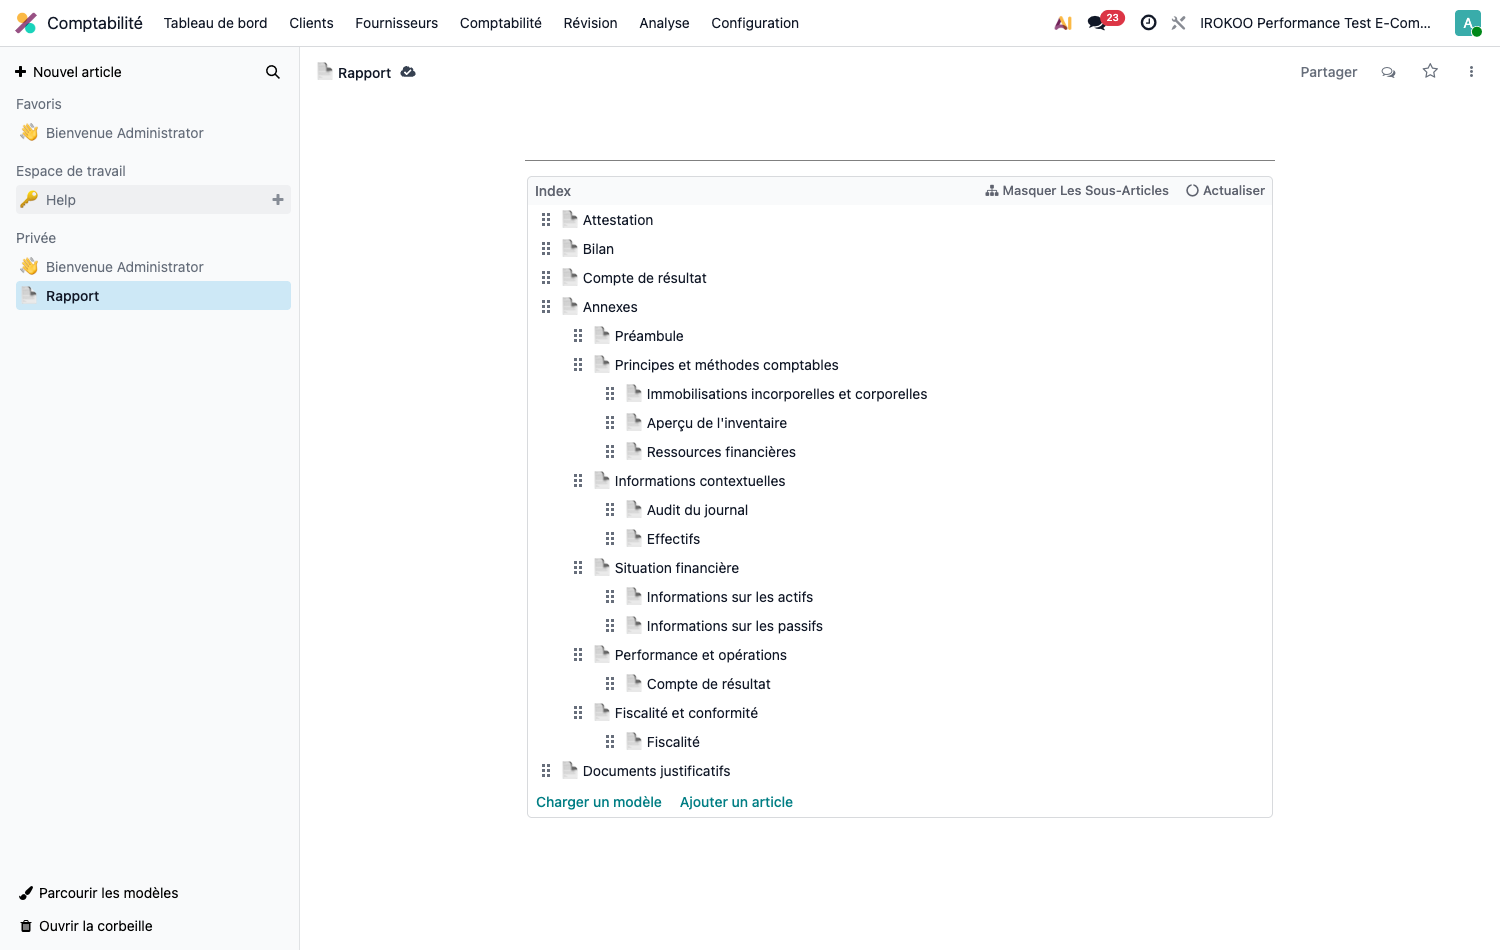
Task: Open the activities clock icon
Action: coord(1149,23)
